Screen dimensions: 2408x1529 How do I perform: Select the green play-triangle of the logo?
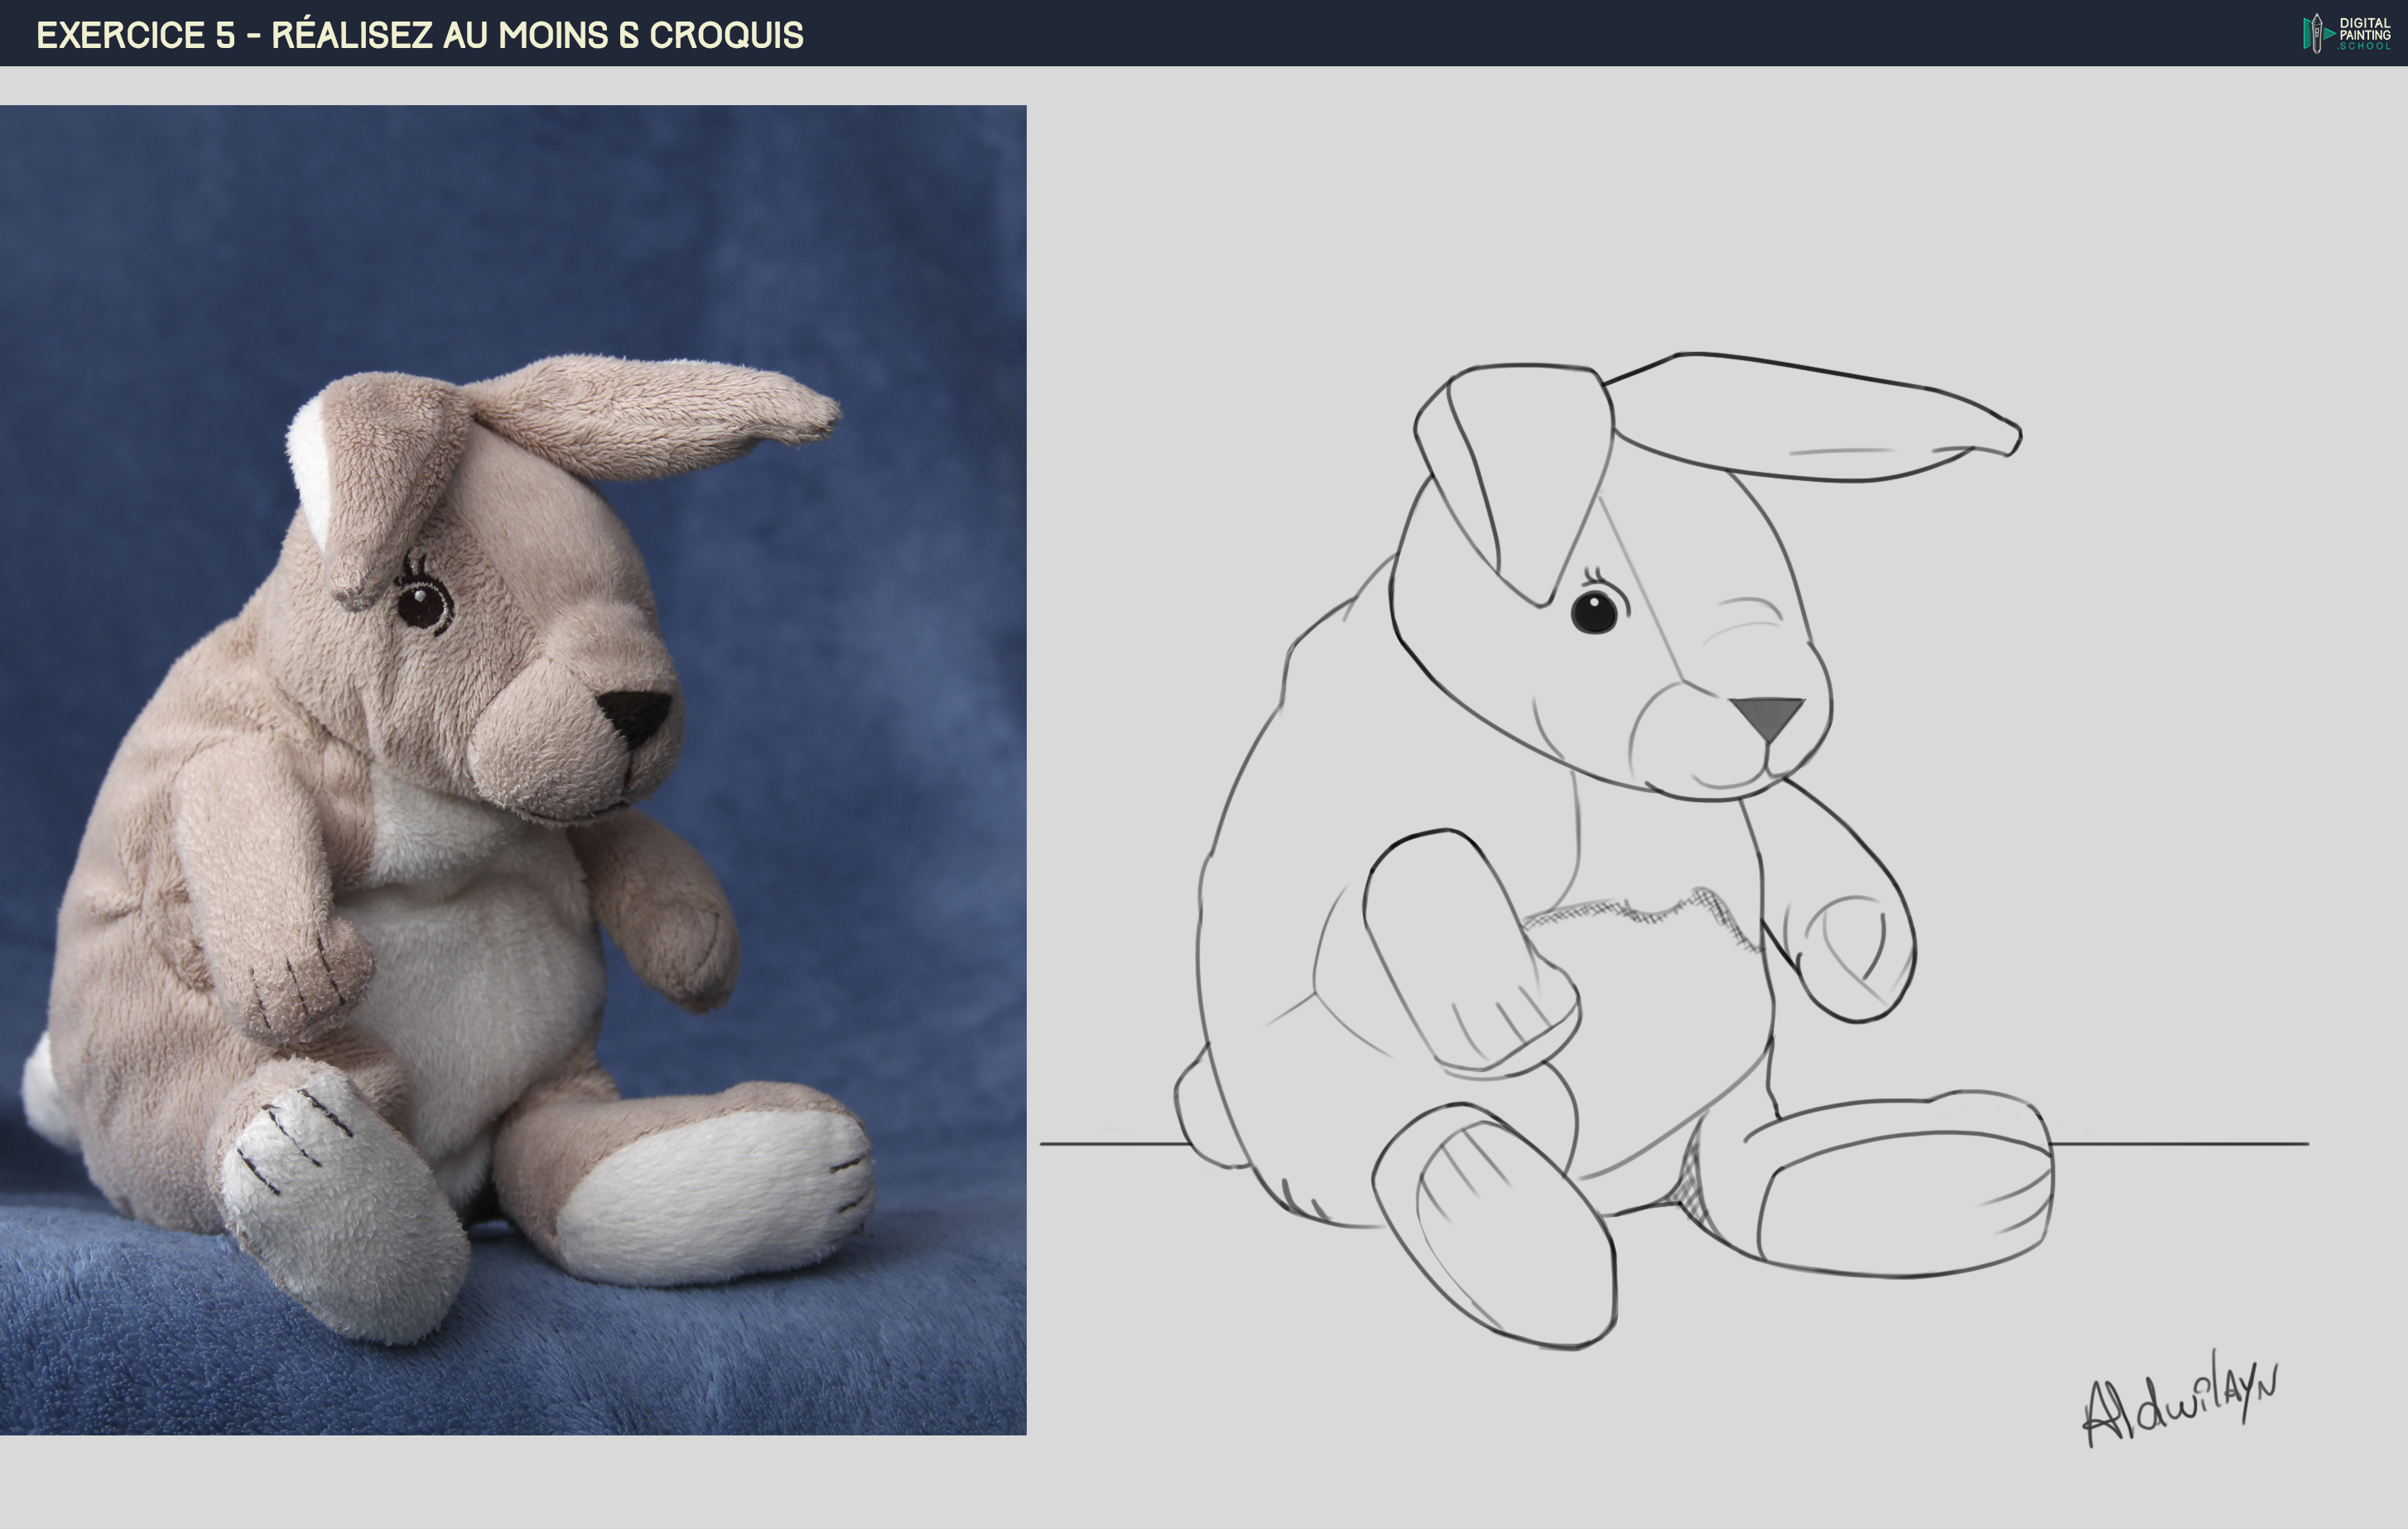point(2328,33)
